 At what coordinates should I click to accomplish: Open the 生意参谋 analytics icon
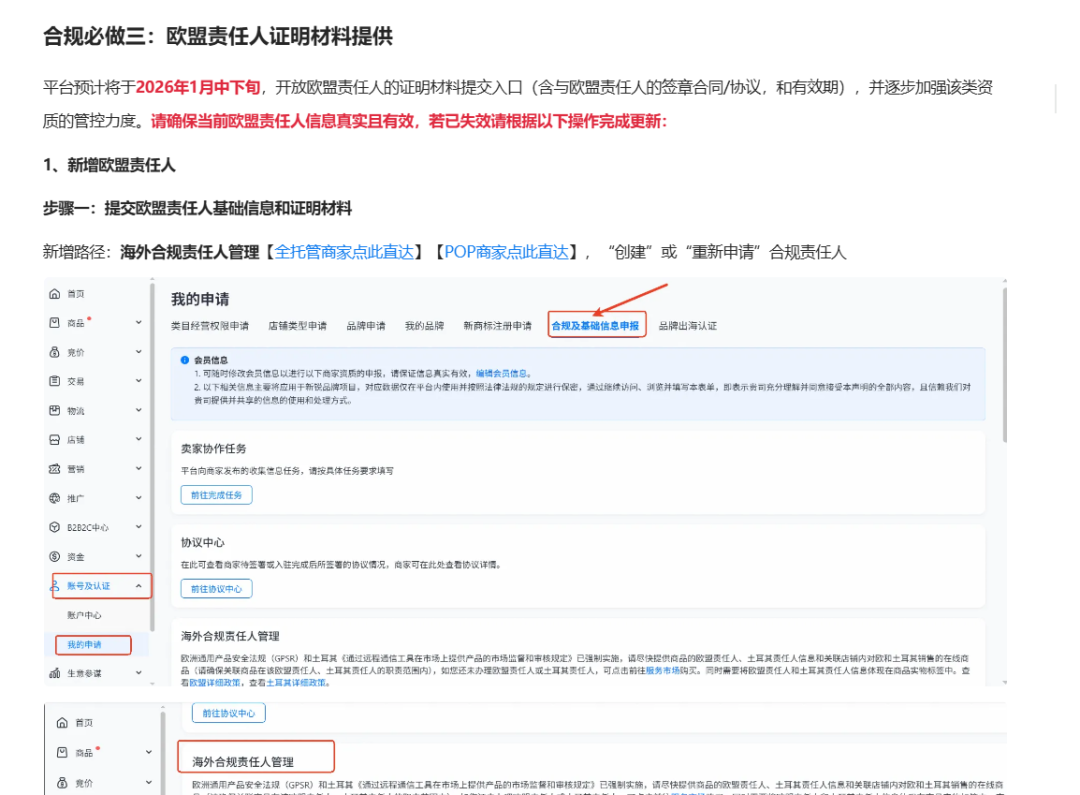coord(55,673)
